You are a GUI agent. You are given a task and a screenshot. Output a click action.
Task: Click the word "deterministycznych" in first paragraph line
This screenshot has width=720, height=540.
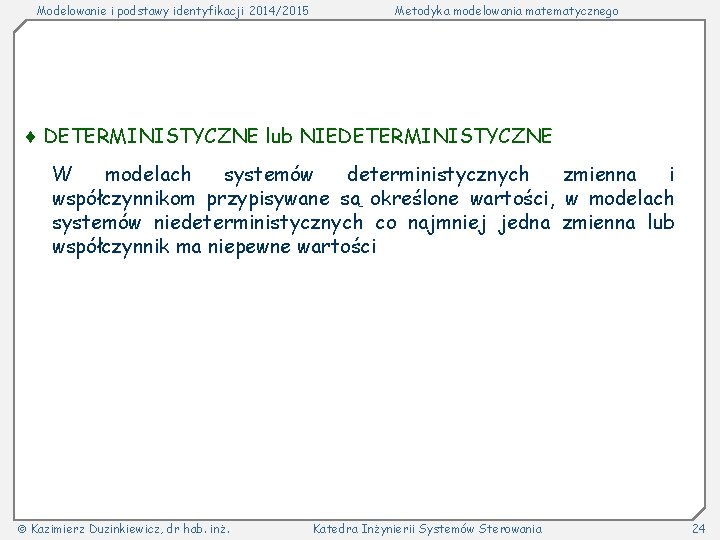click(438, 175)
